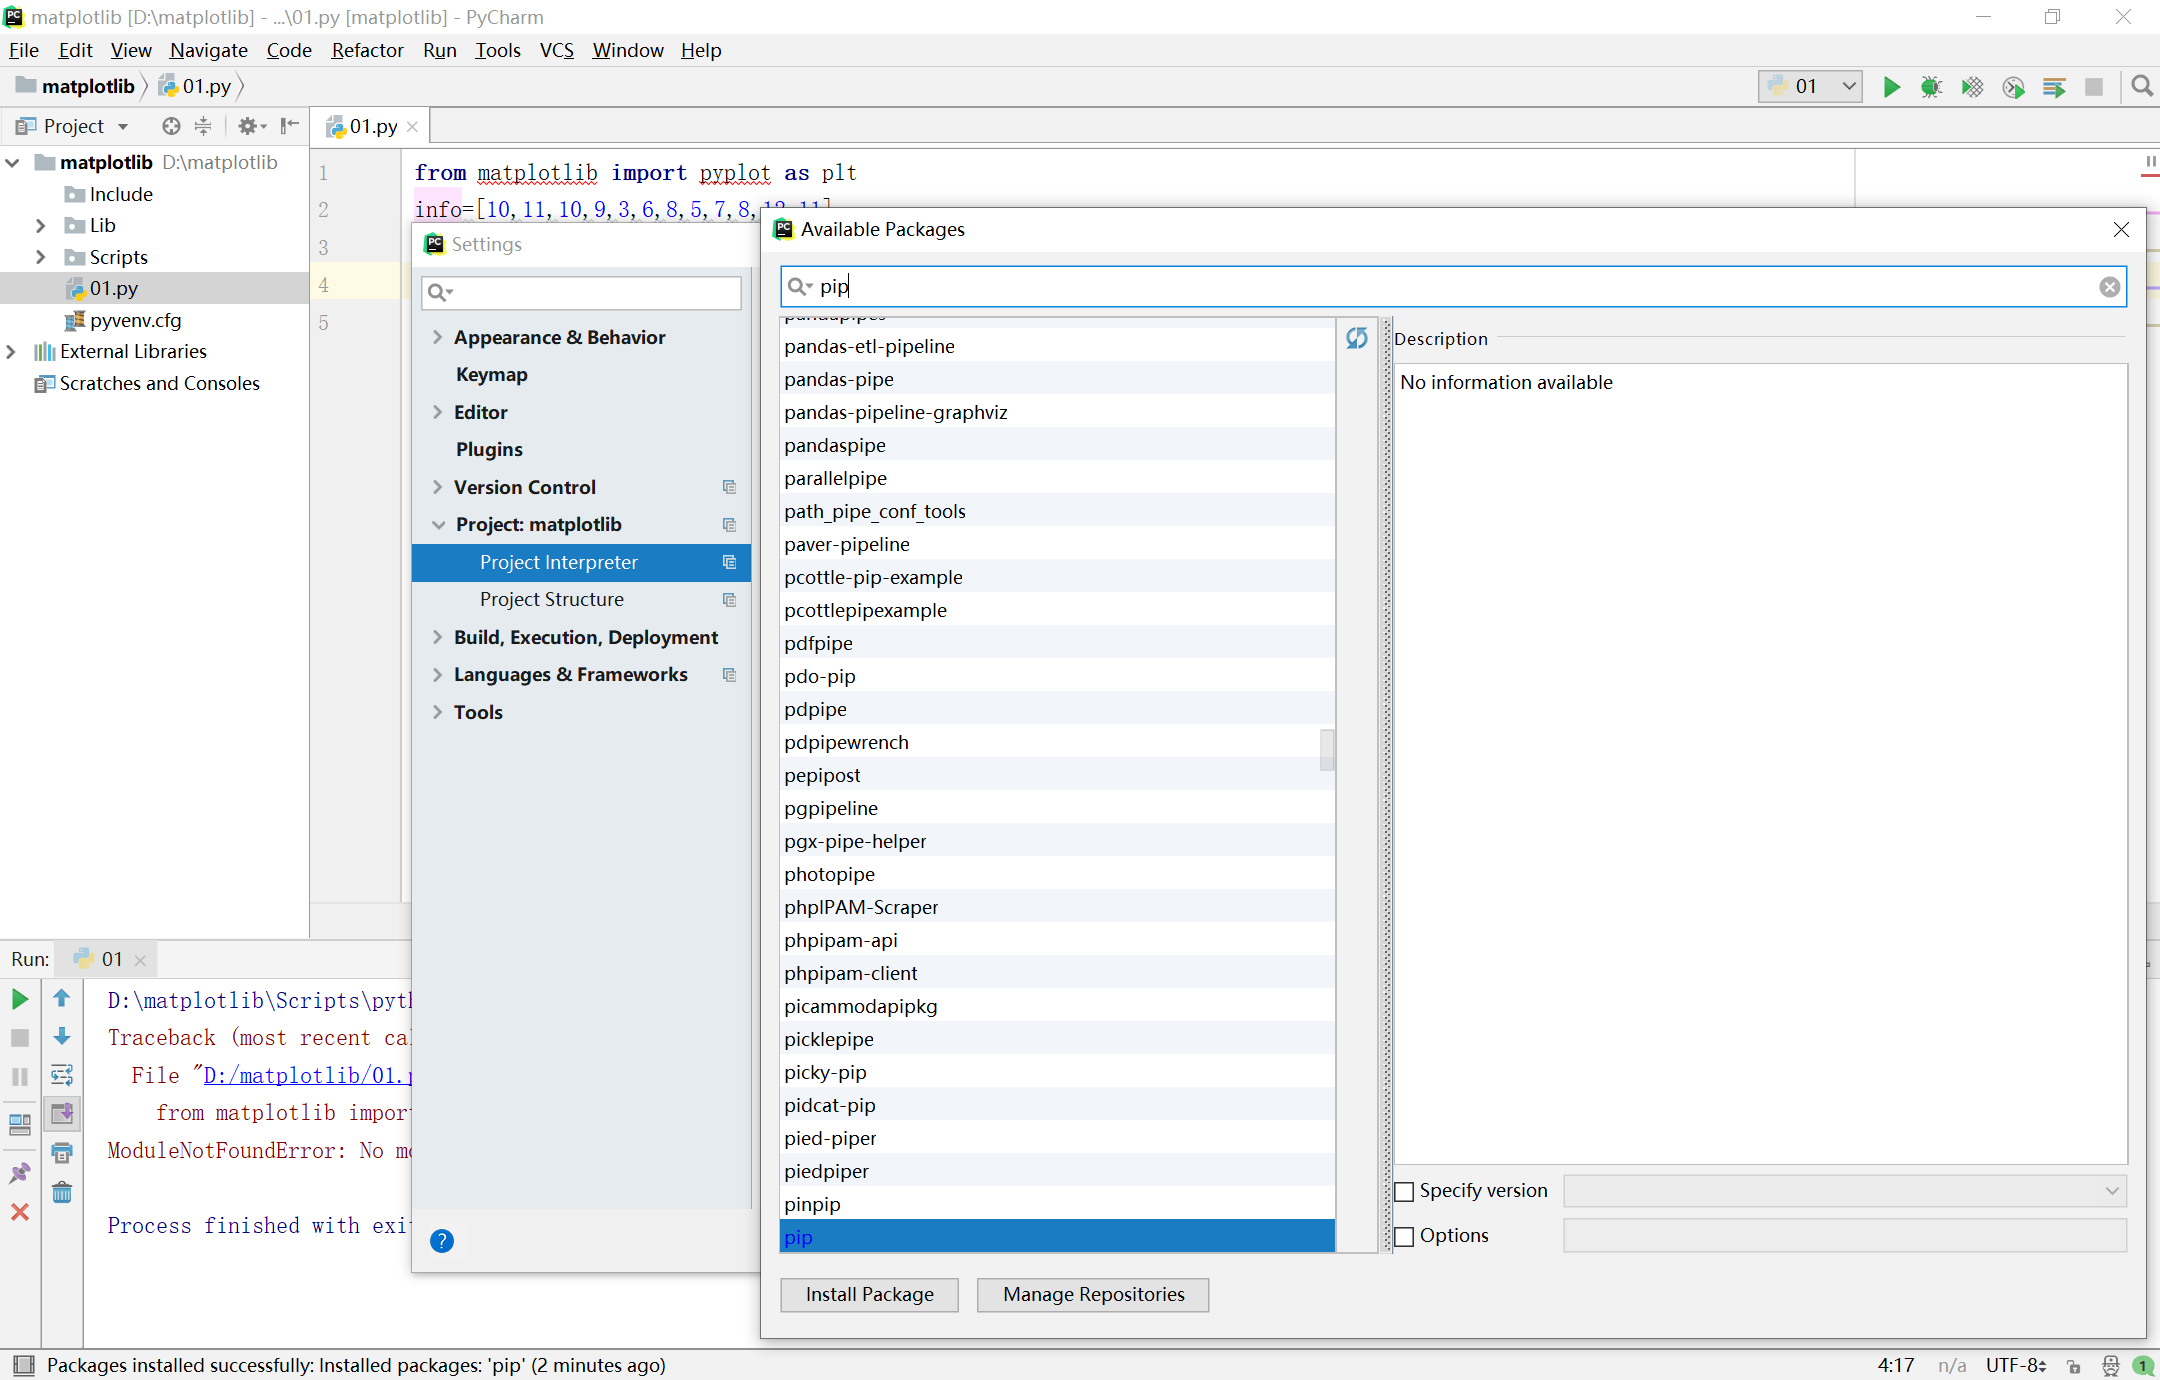Clear the pip search text

(2109, 287)
